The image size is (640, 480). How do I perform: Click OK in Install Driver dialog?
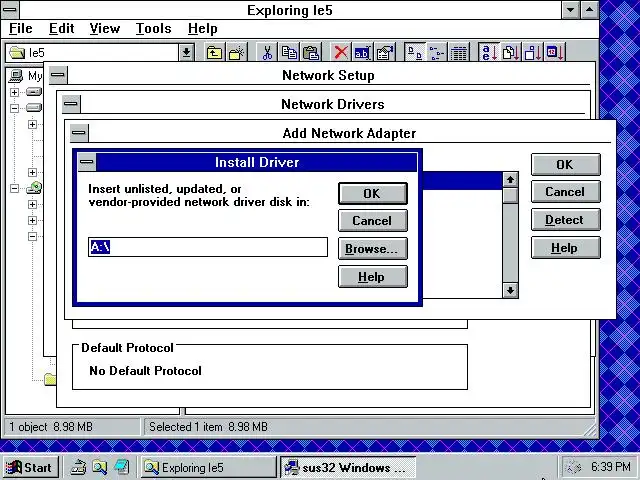click(x=373, y=193)
